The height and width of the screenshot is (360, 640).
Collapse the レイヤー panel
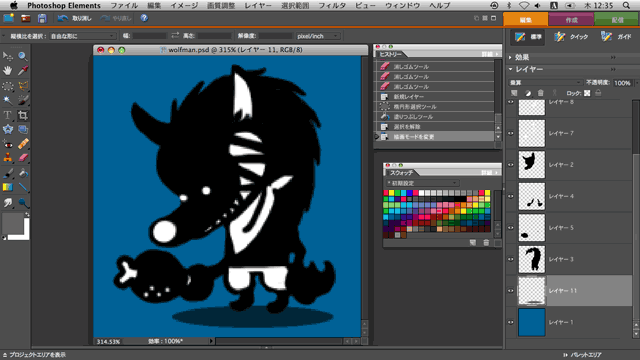tap(511, 69)
